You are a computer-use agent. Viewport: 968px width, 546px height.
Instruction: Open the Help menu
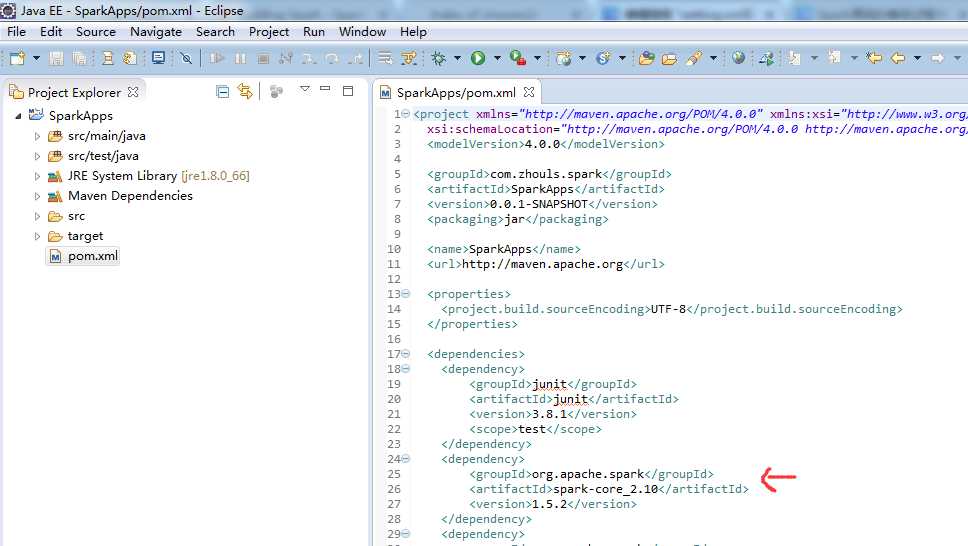coord(413,32)
